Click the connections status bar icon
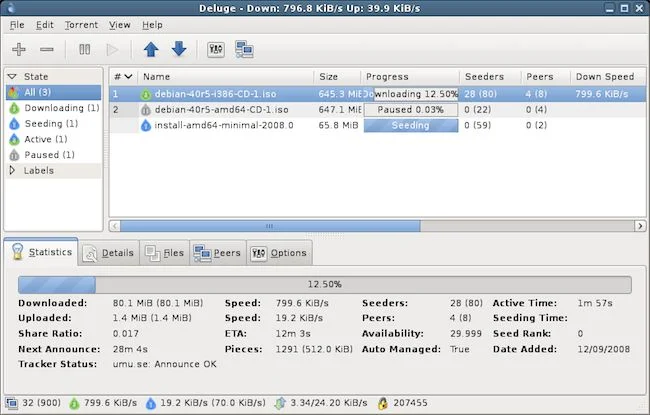 pos(12,403)
